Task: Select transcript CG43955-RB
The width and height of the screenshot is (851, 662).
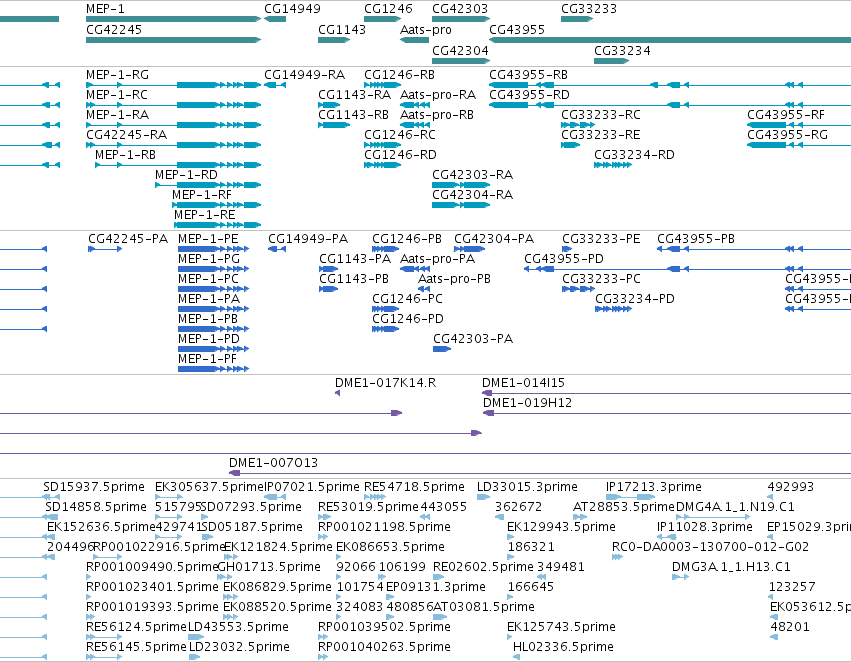Action: (x=670, y=85)
